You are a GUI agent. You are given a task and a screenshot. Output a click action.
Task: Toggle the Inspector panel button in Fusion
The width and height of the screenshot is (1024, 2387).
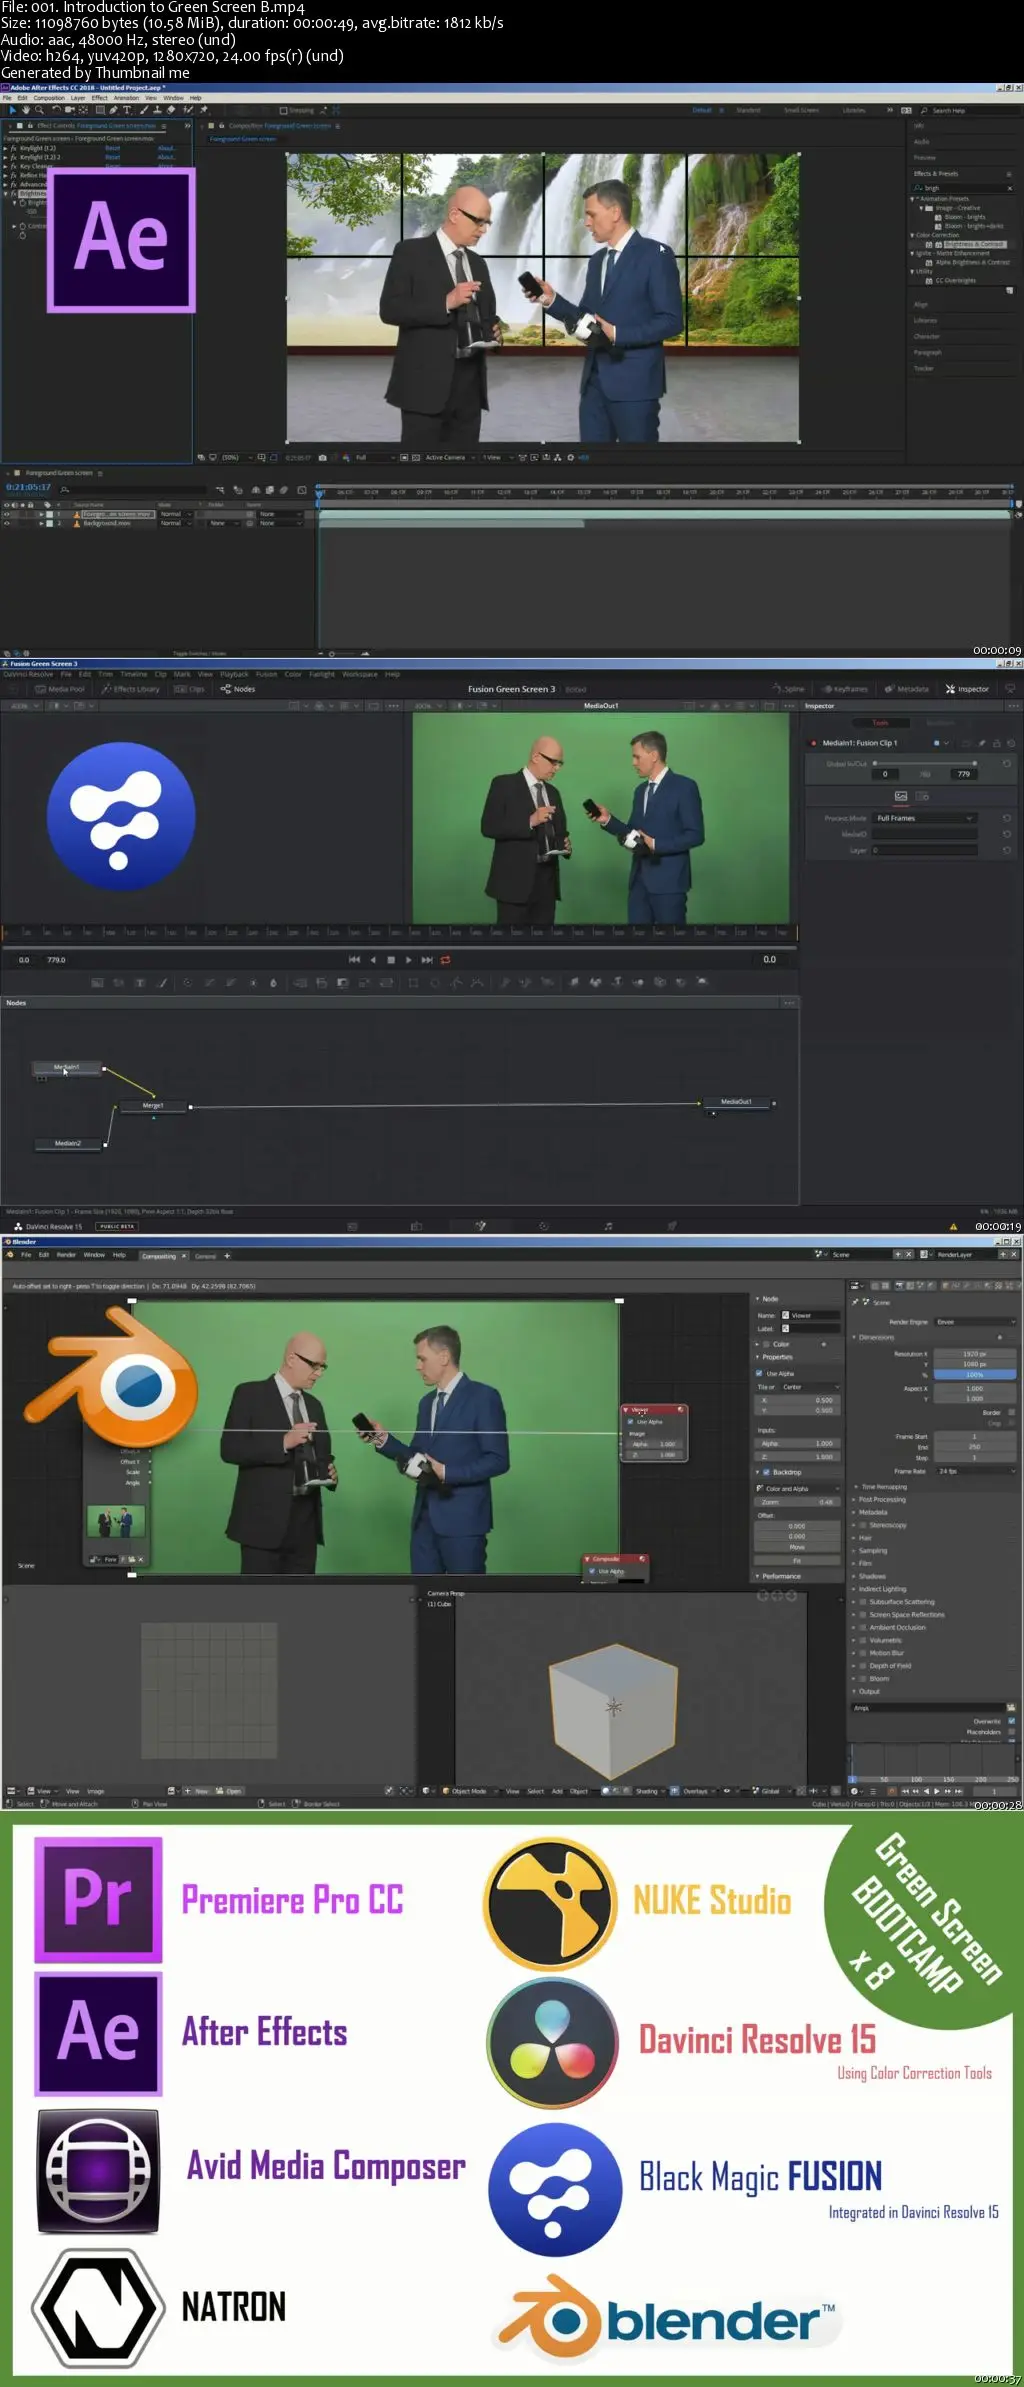[967, 689]
